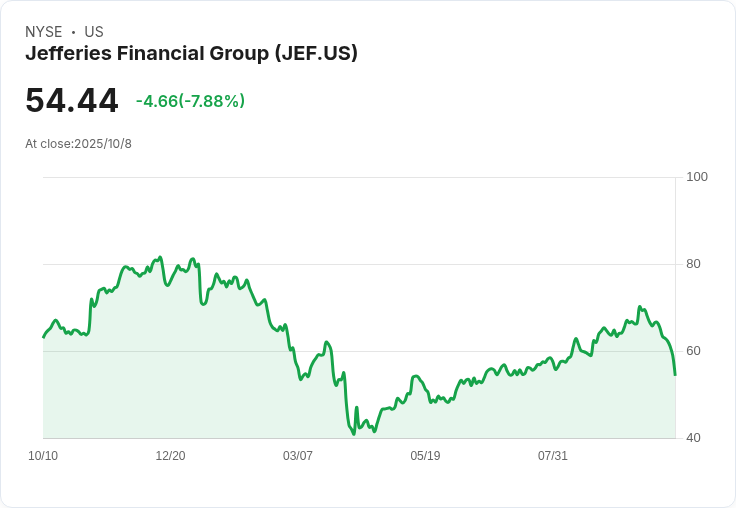Click the 60 y-axis price label
Screen dimensions: 736x508
click(x=693, y=351)
